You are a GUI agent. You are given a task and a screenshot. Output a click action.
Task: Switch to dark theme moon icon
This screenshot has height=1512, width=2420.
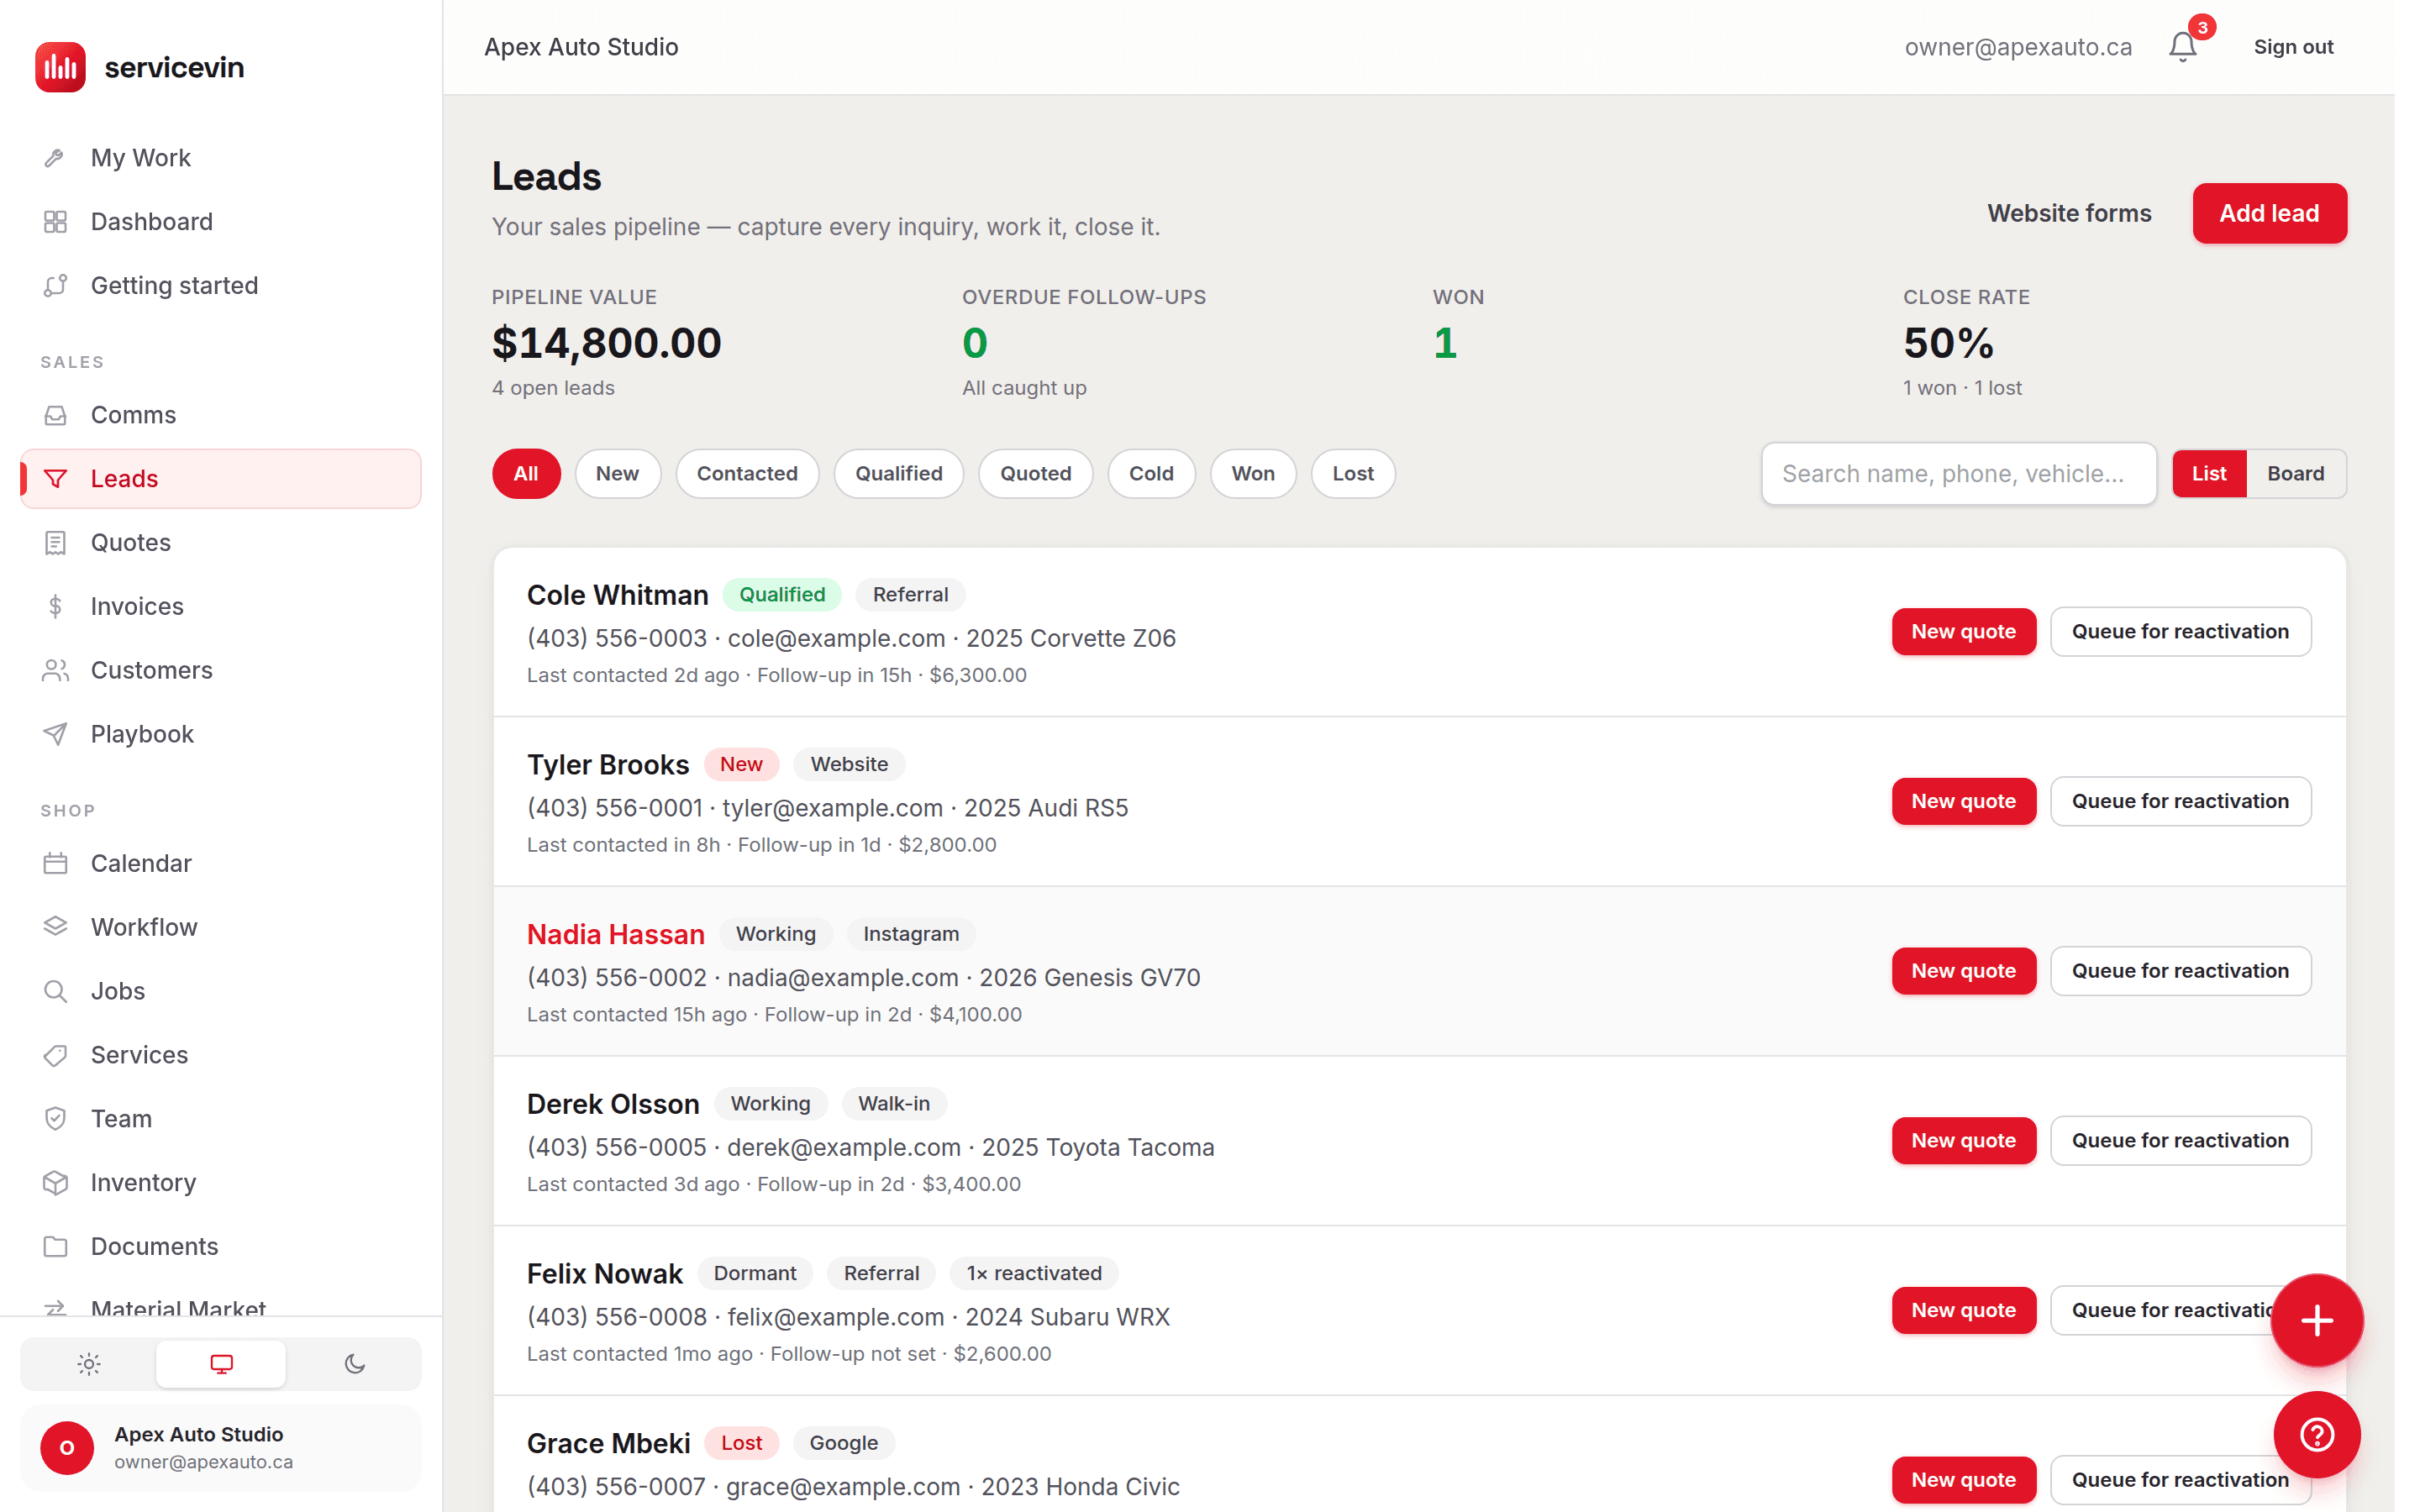pyautogui.click(x=354, y=1365)
